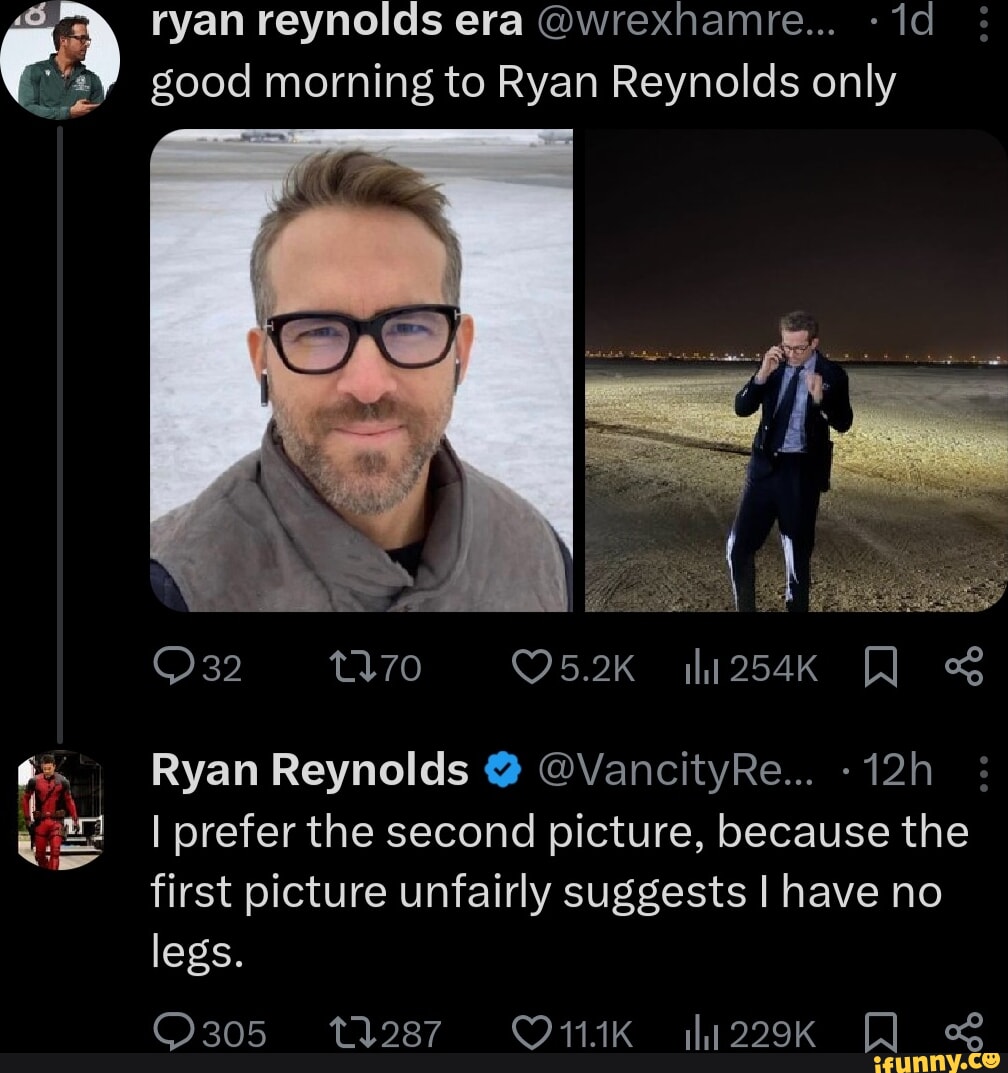The image size is (1008, 1073).
Task: Open Ryan Reynolds' Deadpool avatar
Action: pyautogui.click(x=60, y=808)
